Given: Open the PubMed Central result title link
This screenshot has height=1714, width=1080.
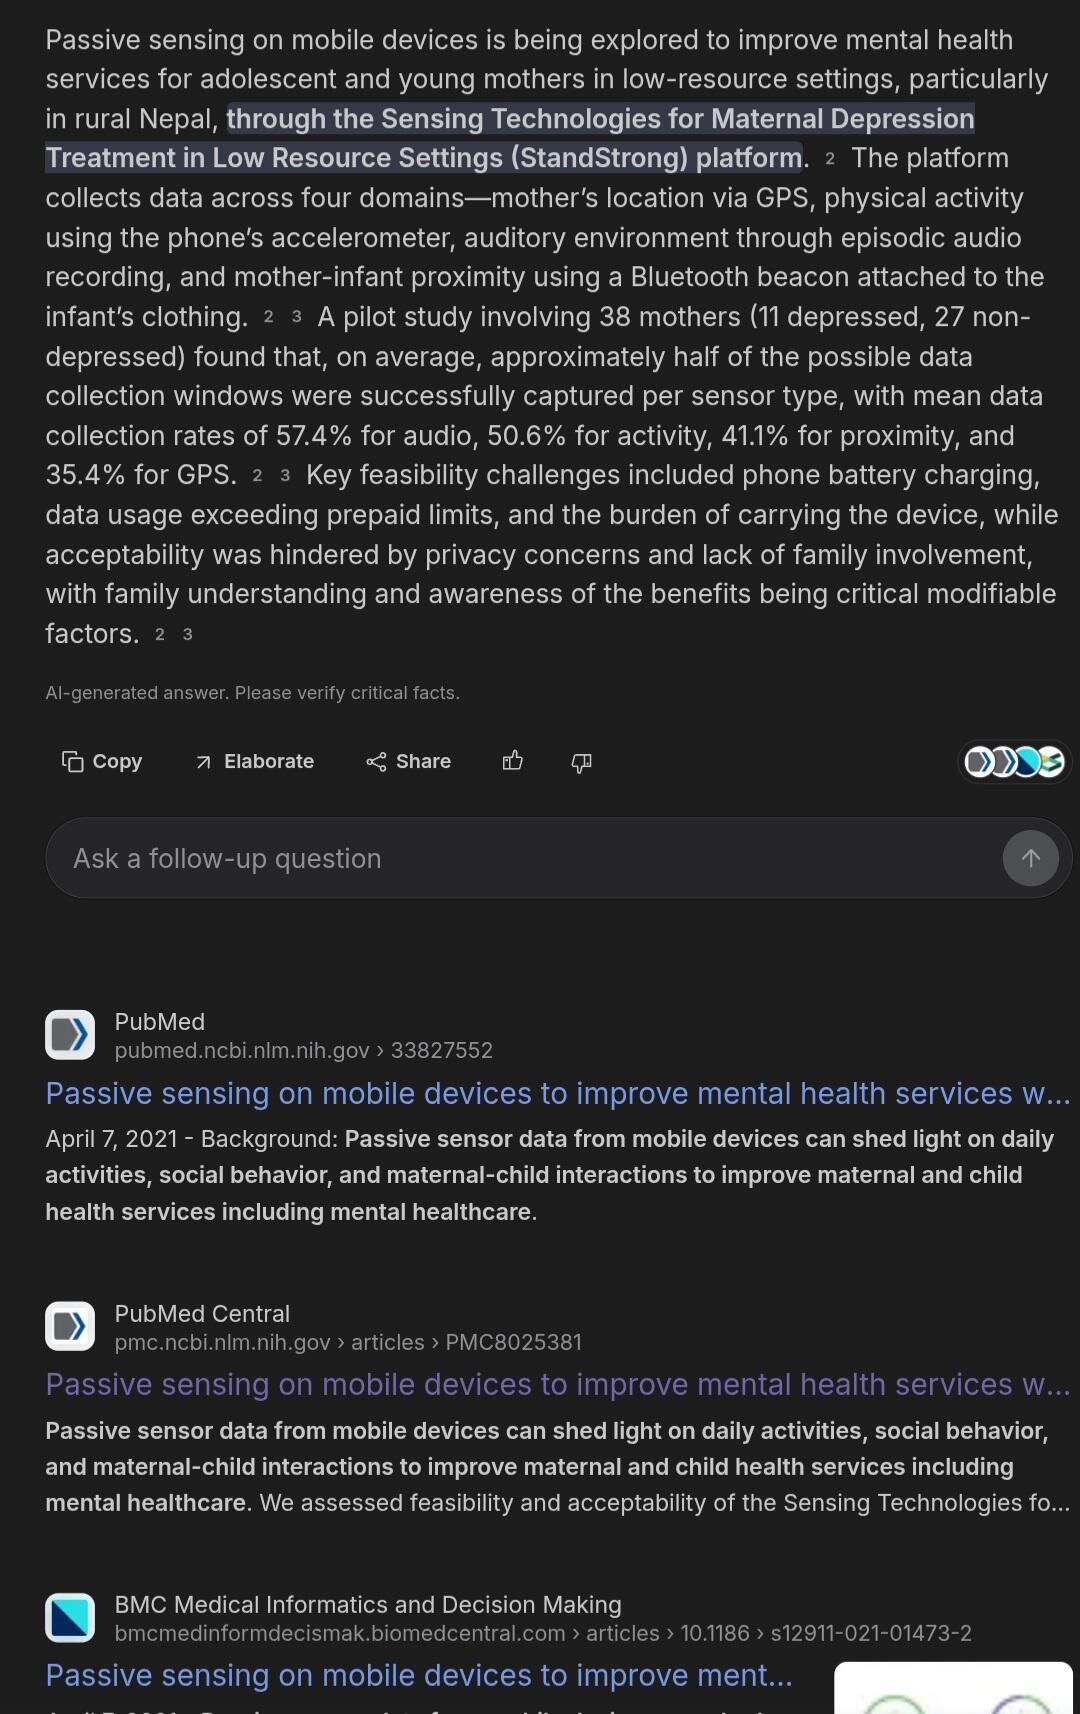Looking at the screenshot, I should coord(557,1385).
